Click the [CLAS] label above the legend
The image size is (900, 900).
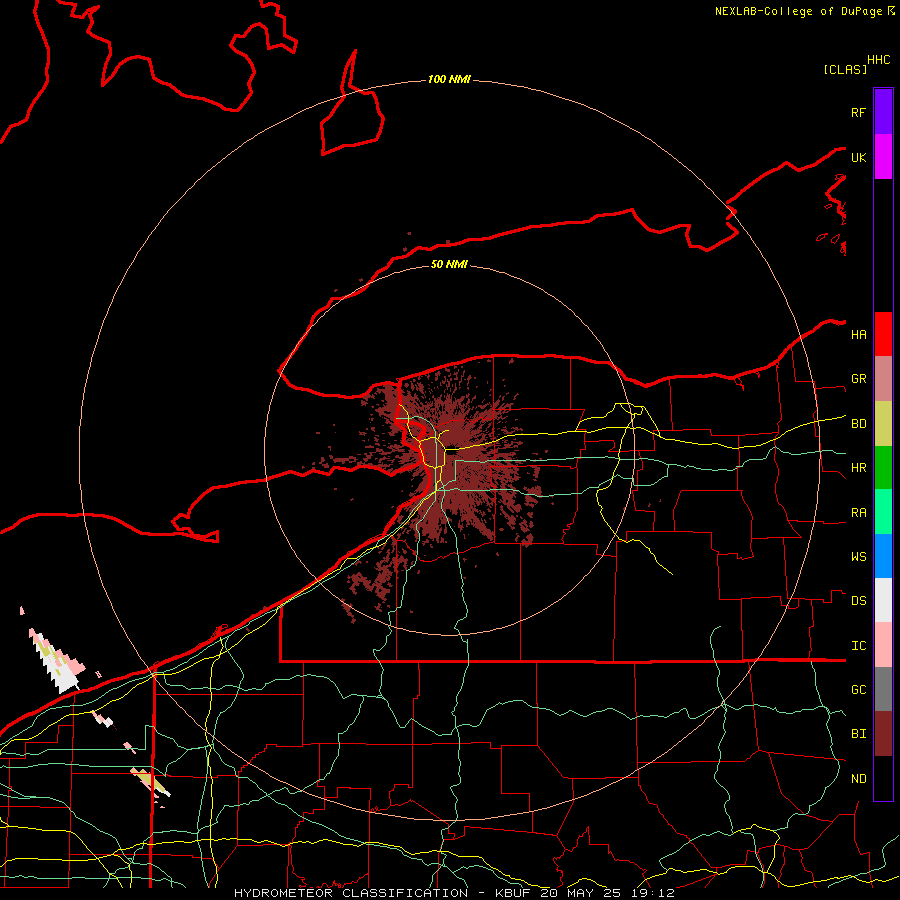(845, 69)
